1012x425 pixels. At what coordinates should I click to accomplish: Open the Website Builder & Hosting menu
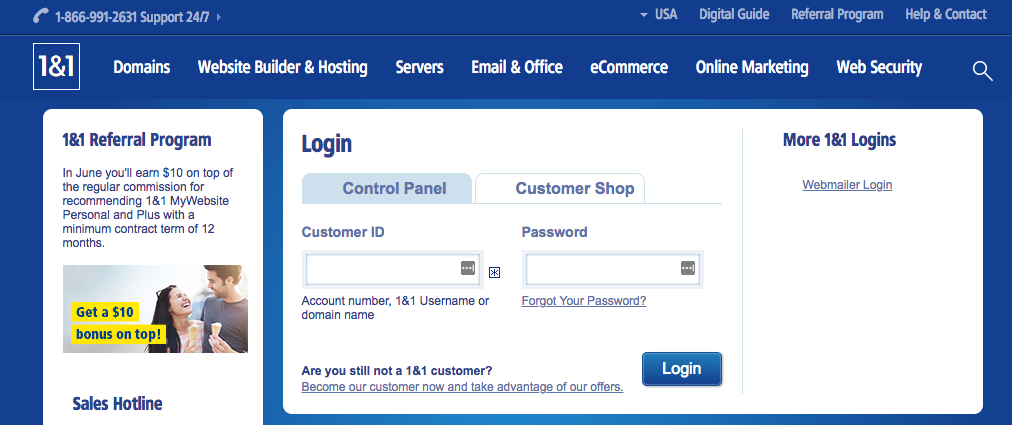[x=283, y=67]
